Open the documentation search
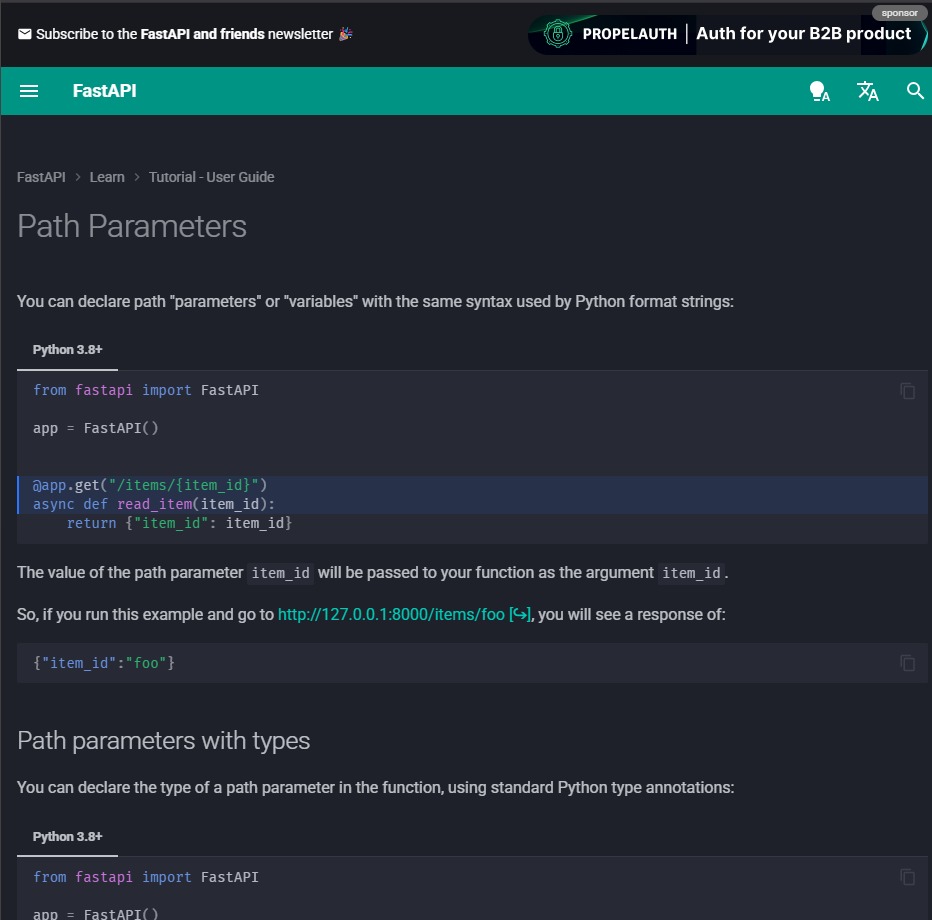This screenshot has height=920, width=932. pos(915,91)
